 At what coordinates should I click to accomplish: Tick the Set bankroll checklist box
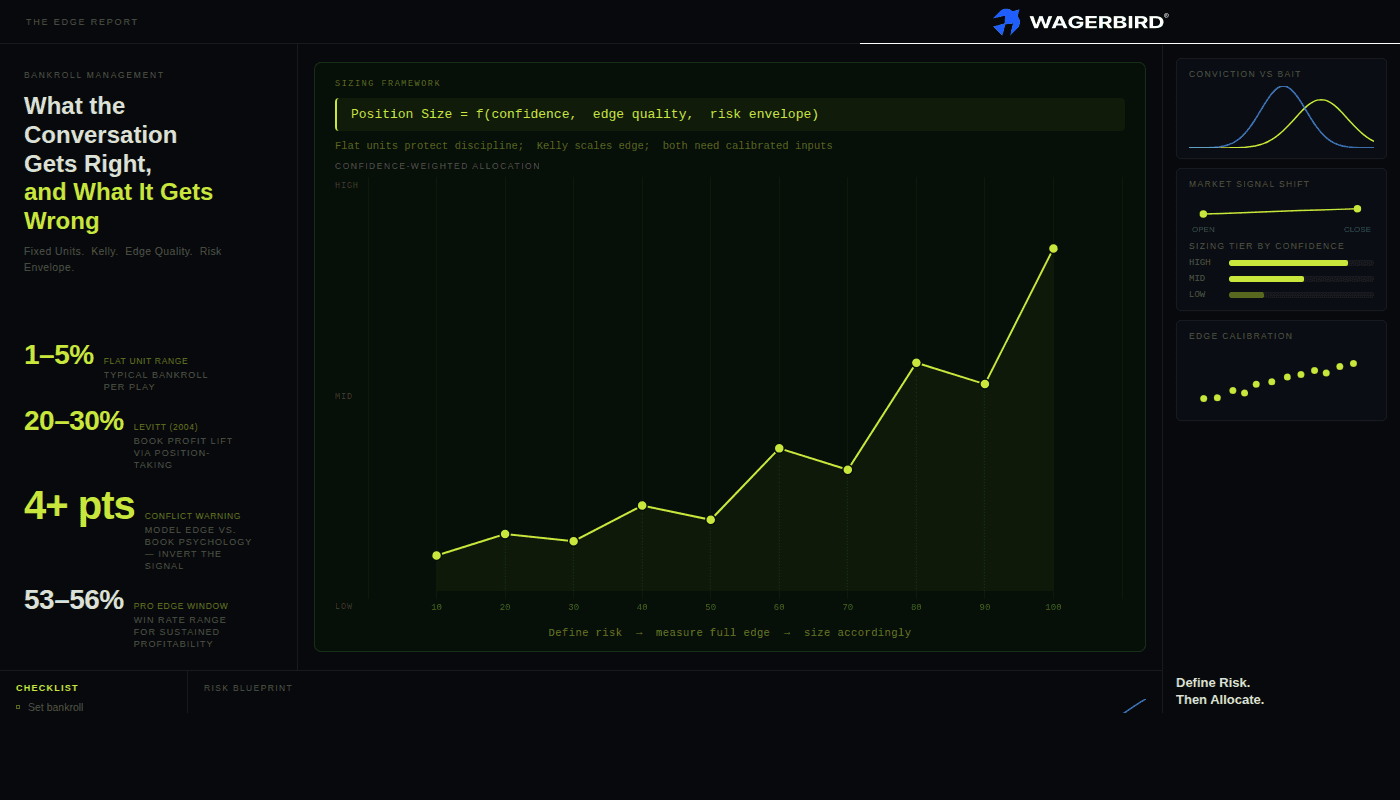pyautogui.click(x=18, y=707)
